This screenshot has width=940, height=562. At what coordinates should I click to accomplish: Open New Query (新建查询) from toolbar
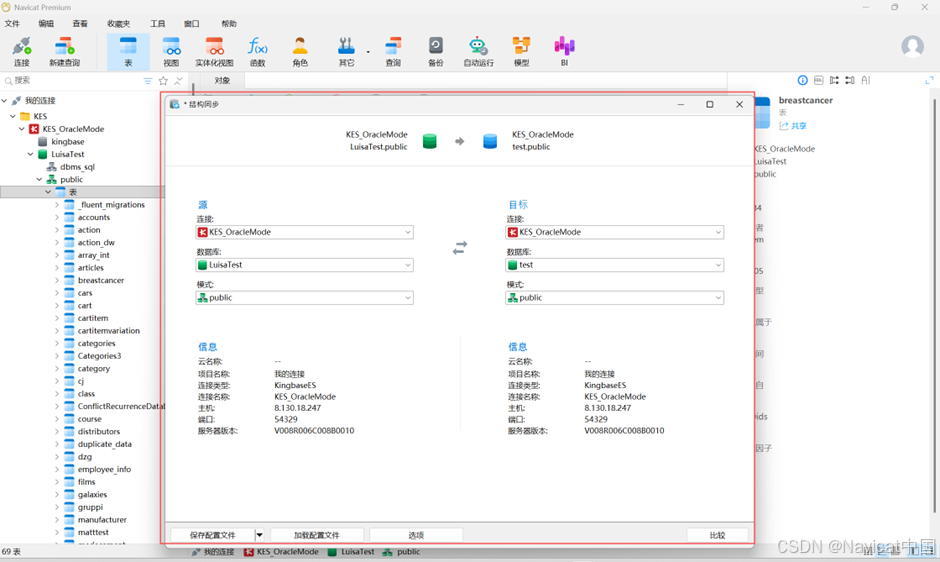point(64,52)
